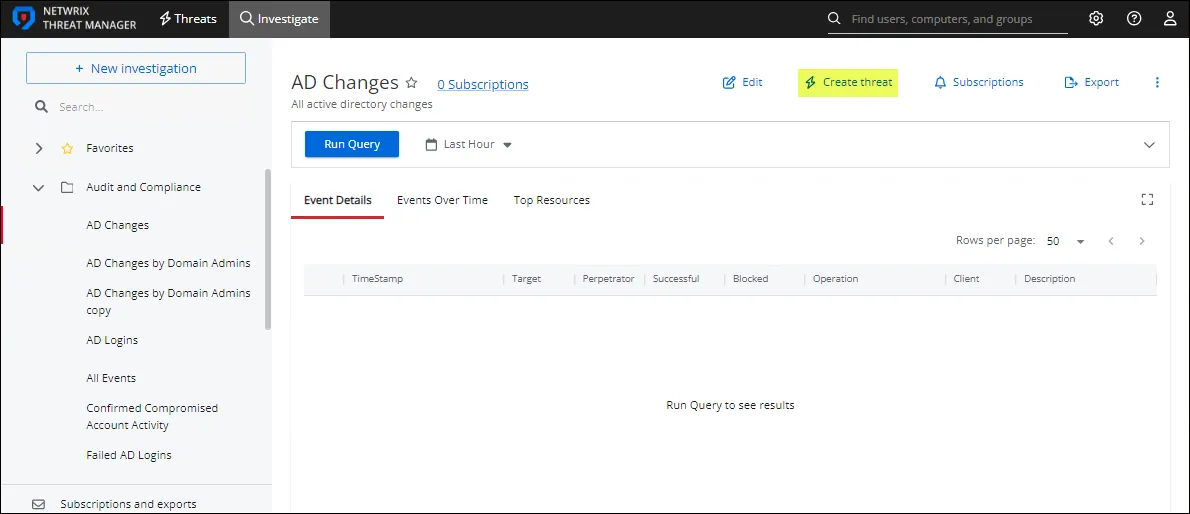
Task: Open the help question mark icon
Action: point(1134,19)
